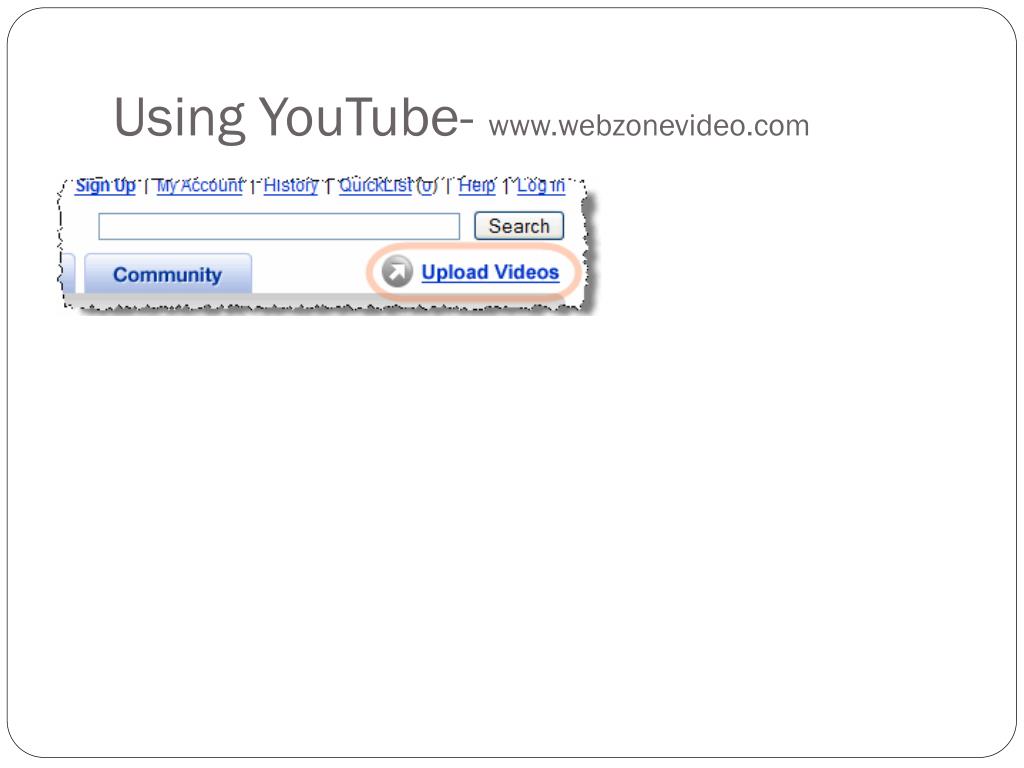Image resolution: width=1024 pixels, height=768 pixels.
Task: Open the QuickList link
Action: tap(376, 185)
